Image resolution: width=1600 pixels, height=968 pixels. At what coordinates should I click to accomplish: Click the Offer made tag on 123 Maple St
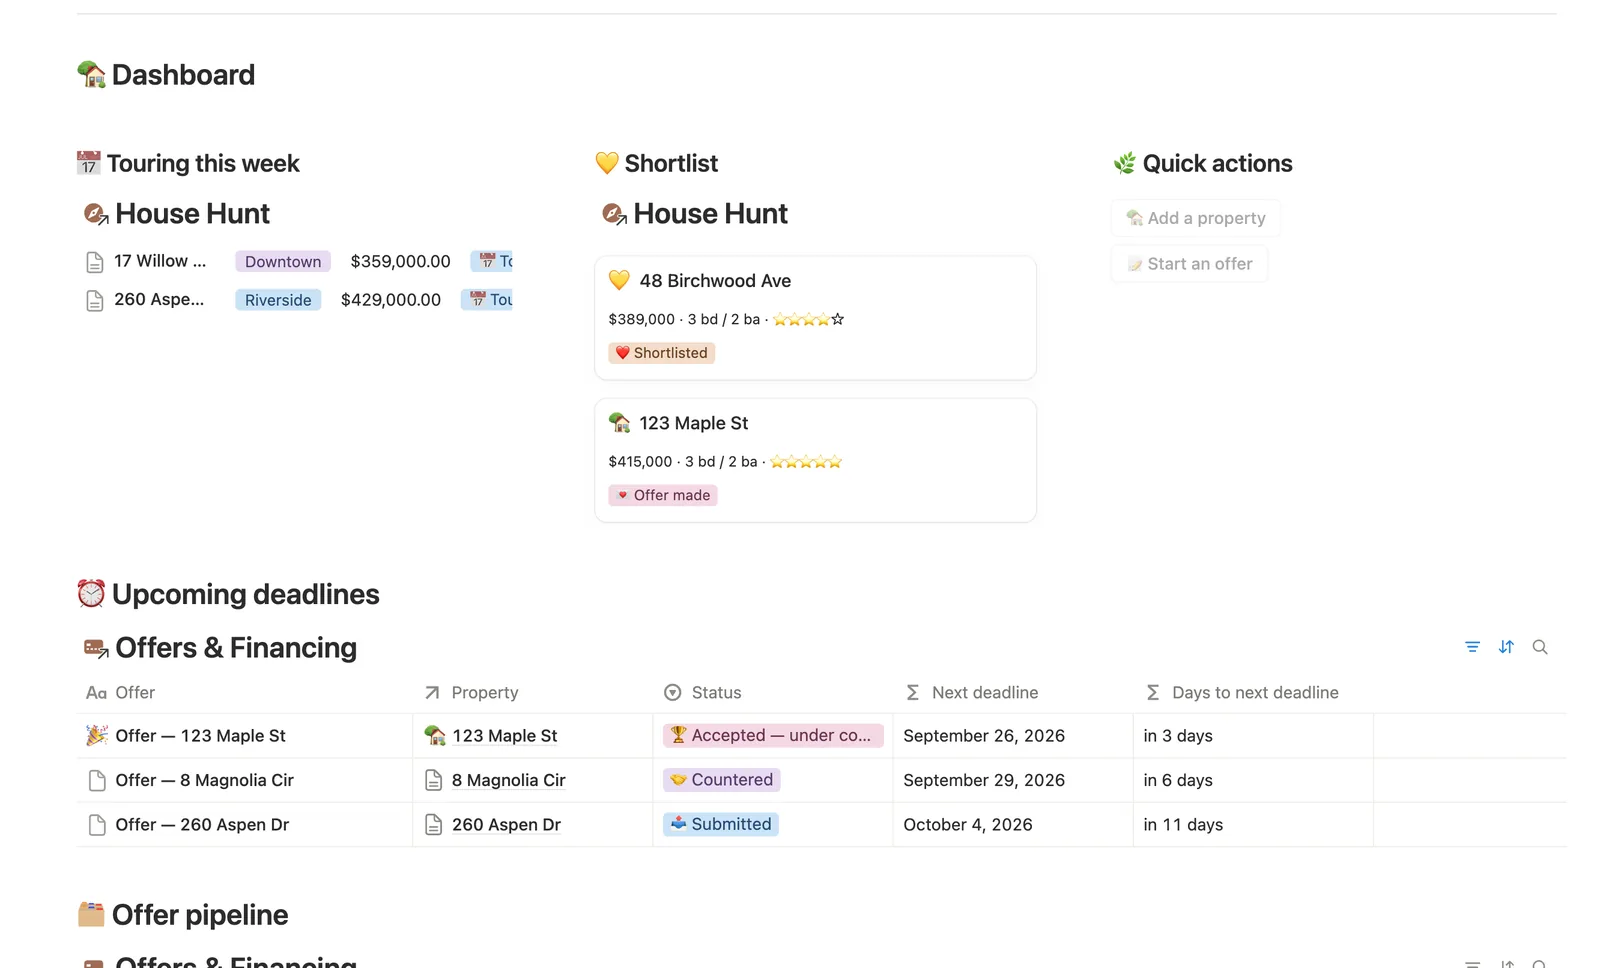(662, 495)
